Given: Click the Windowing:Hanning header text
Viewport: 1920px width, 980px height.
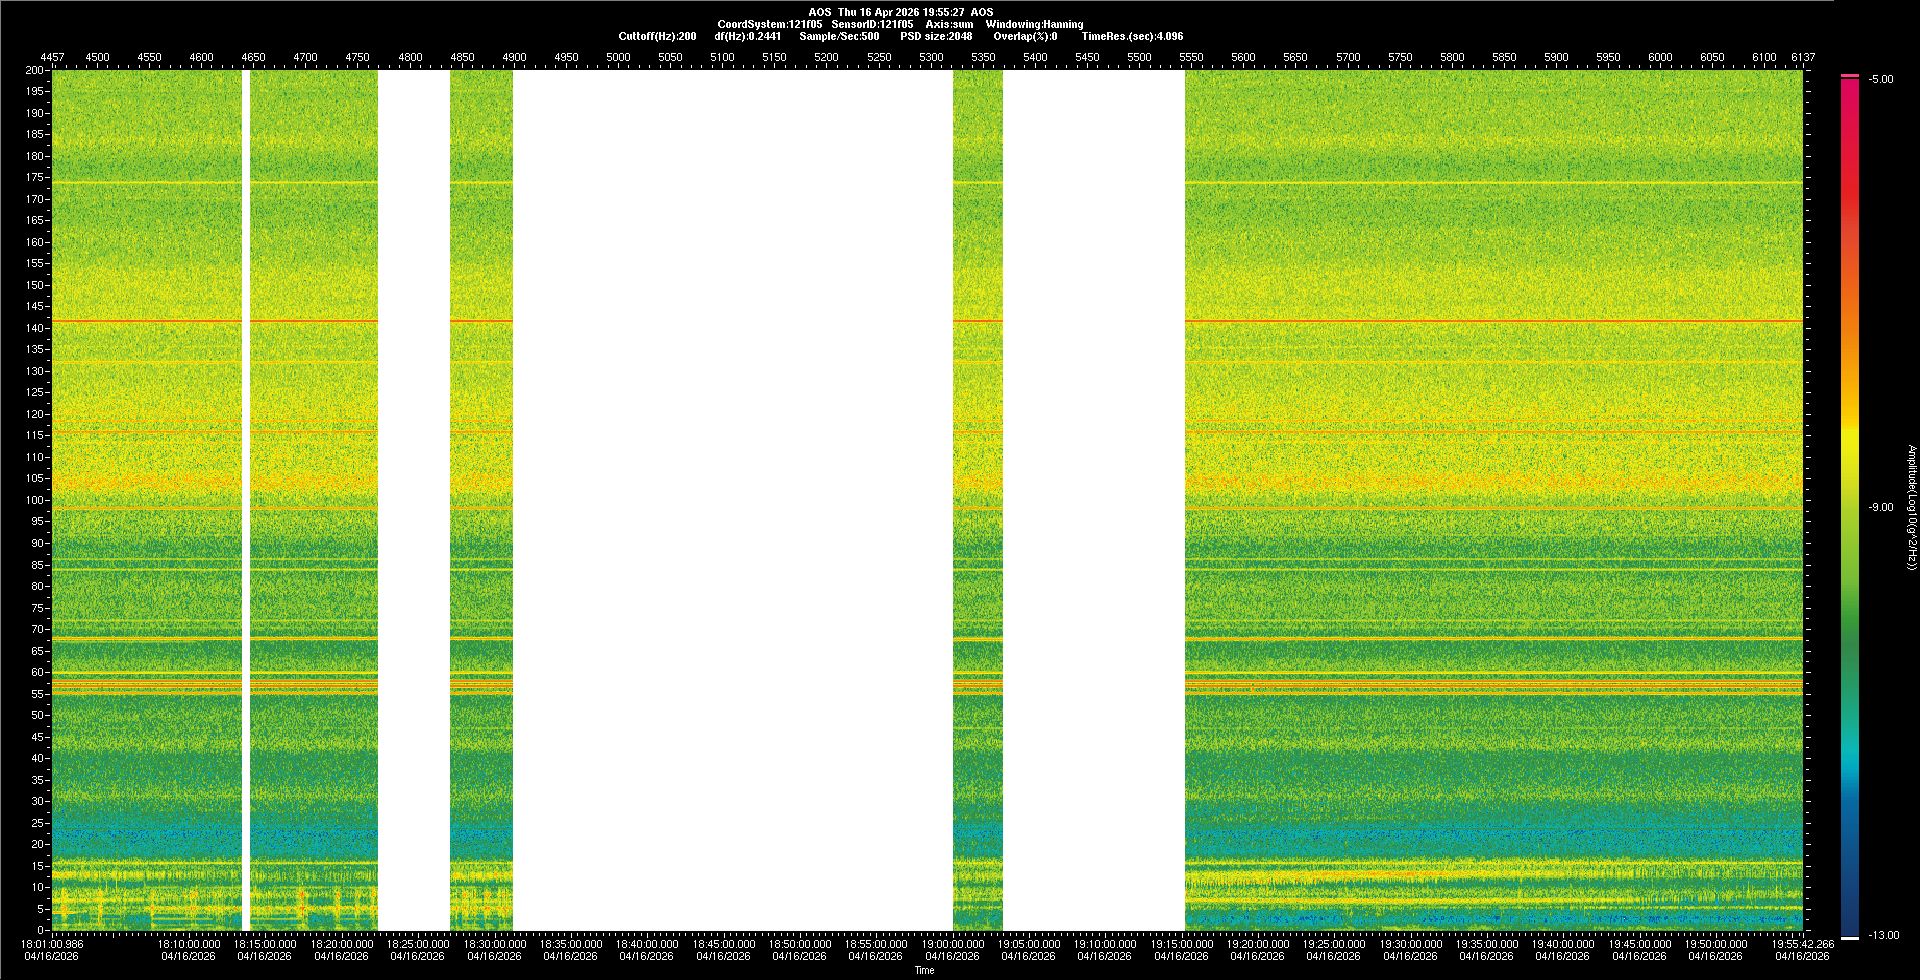Looking at the screenshot, I should [x=1034, y=24].
